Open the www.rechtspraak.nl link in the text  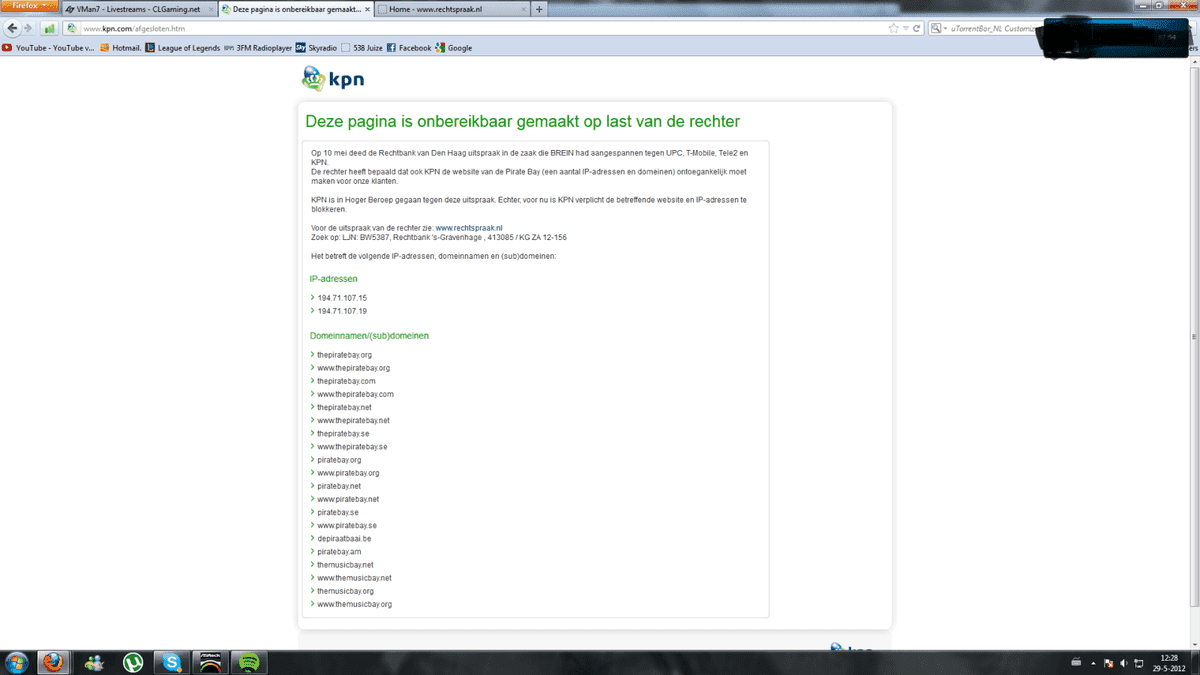tap(468, 228)
